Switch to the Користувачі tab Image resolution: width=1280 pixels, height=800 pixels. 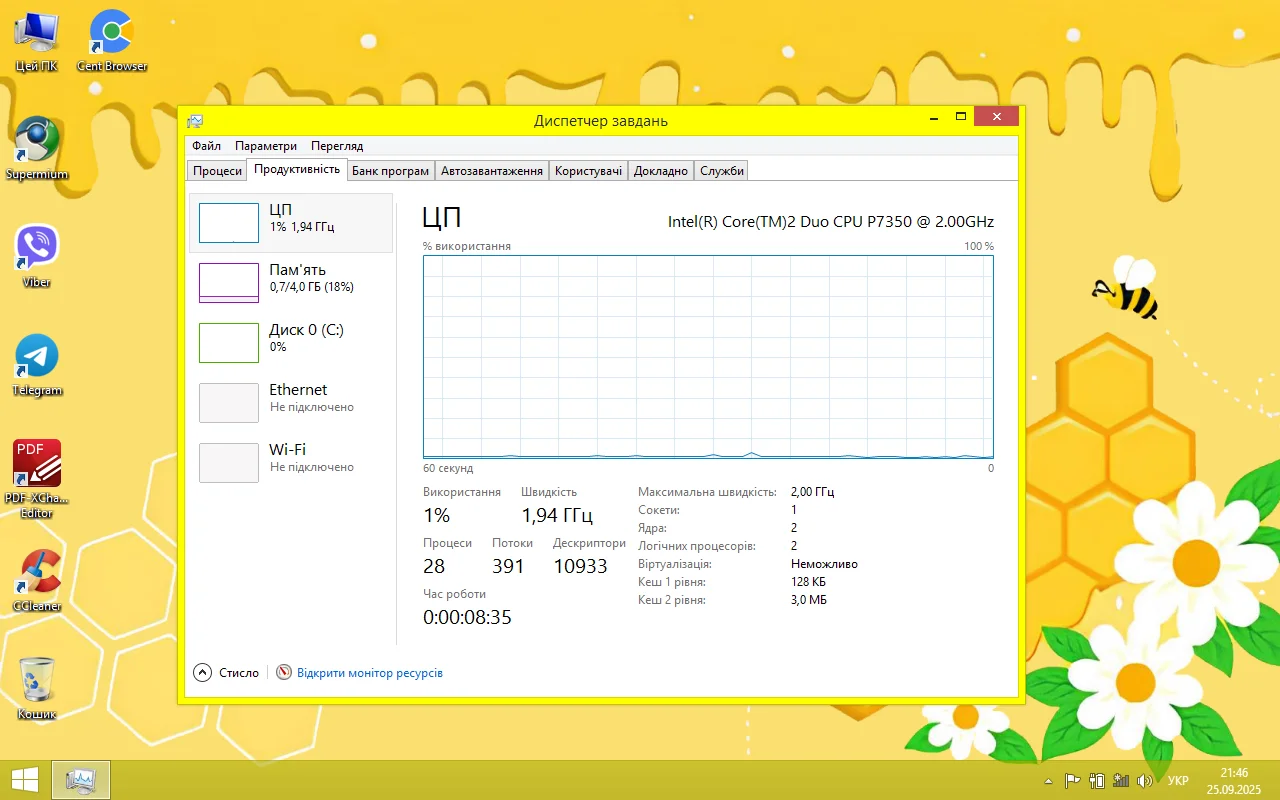coord(589,171)
